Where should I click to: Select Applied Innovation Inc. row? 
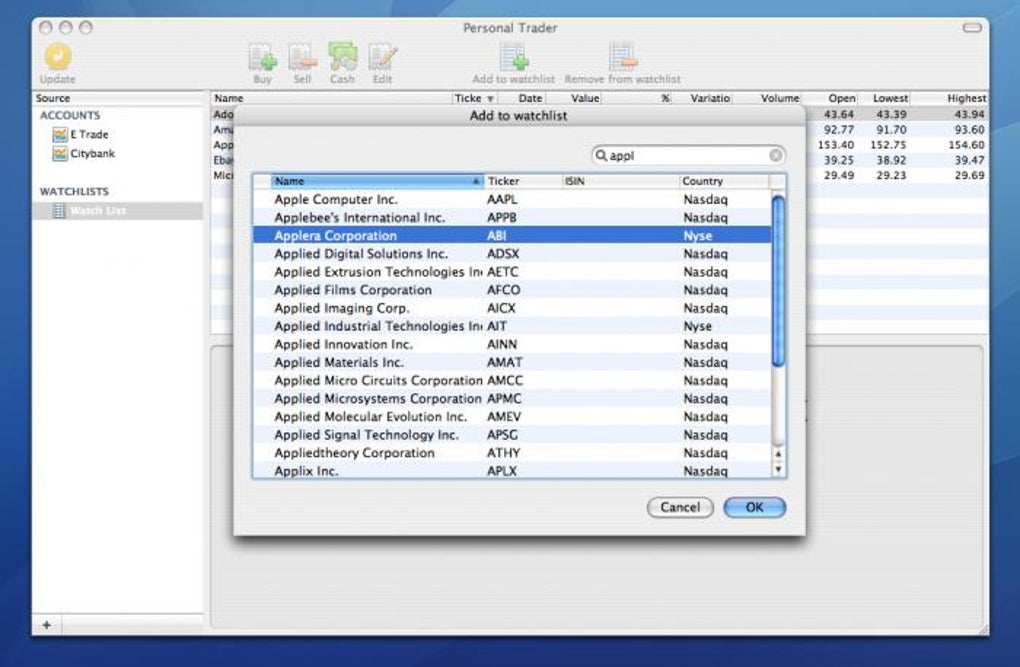511,345
